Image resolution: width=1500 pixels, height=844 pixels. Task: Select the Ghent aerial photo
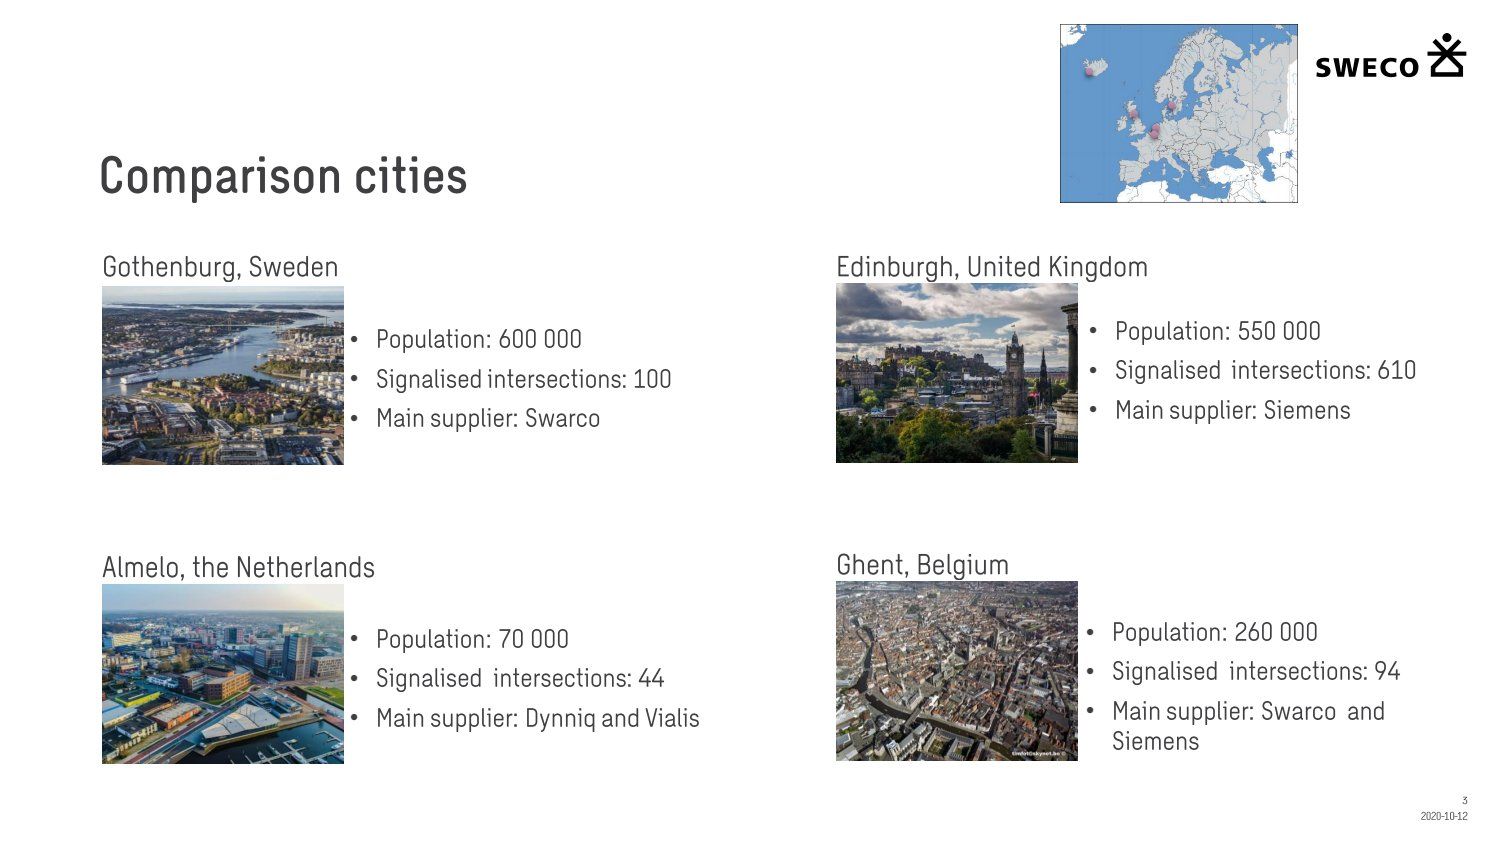coord(956,671)
